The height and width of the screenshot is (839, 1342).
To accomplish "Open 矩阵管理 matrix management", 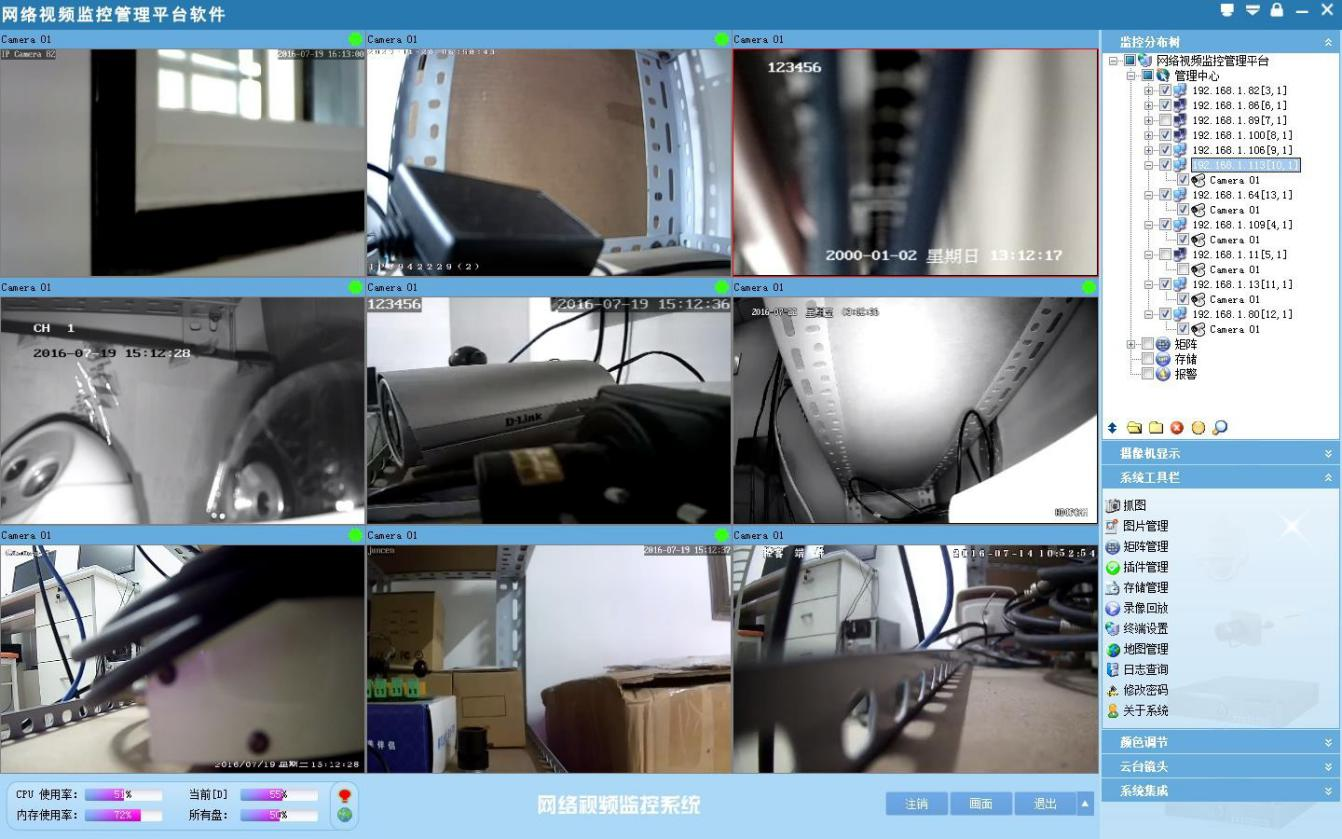I will pyautogui.click(x=1145, y=547).
